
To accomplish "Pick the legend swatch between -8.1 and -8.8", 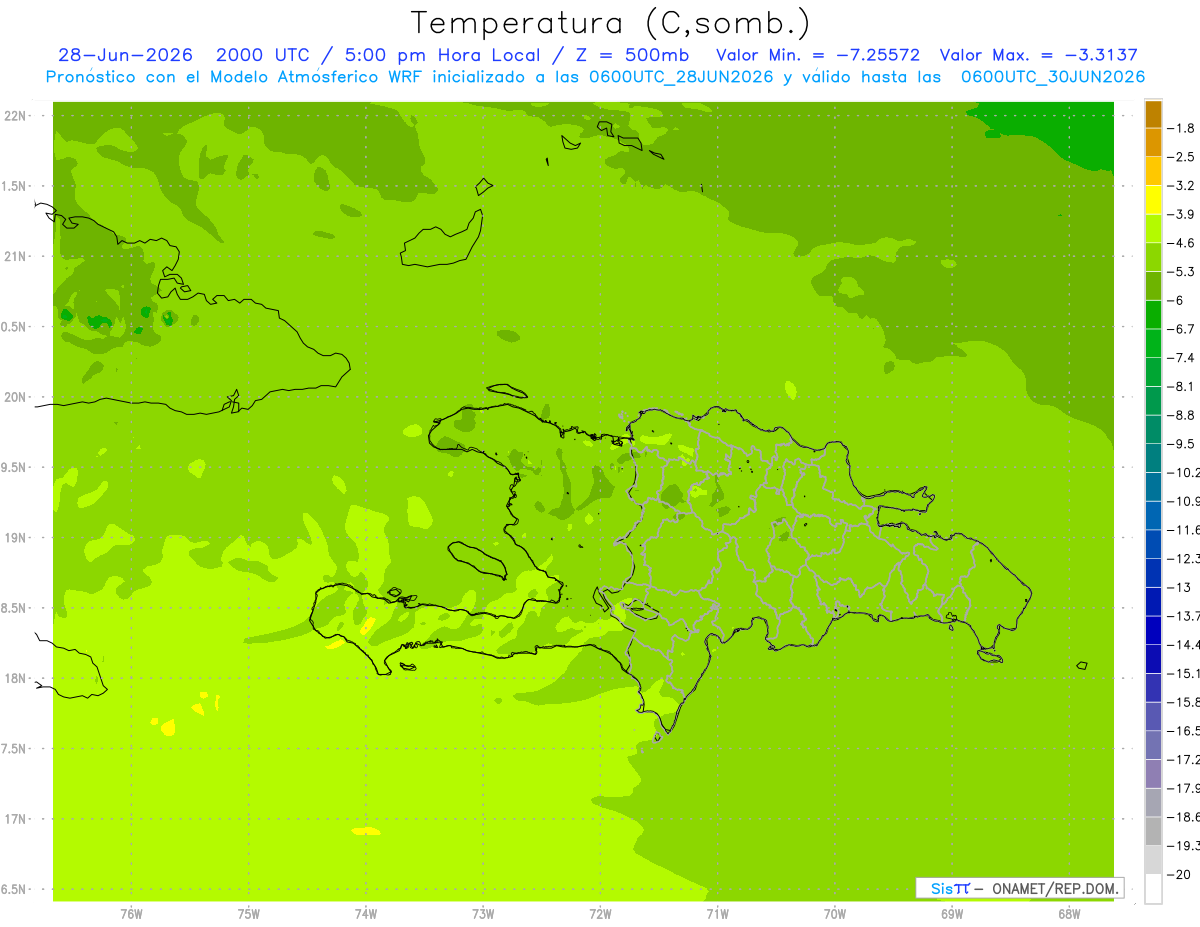I will coord(1153,401).
